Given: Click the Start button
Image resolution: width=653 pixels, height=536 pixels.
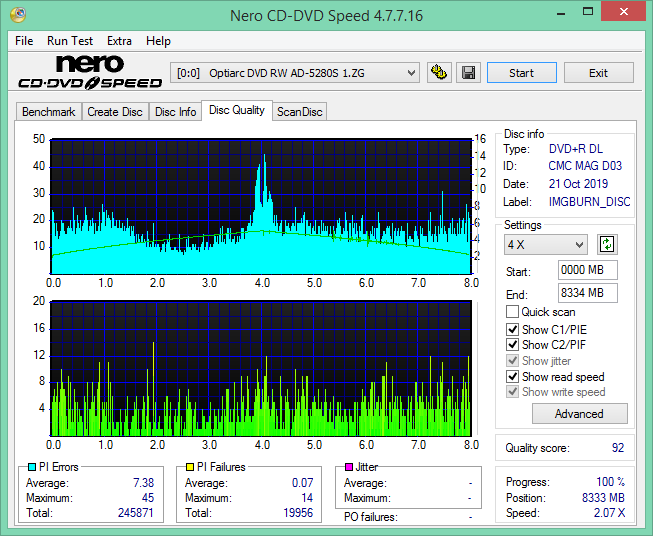Looking at the screenshot, I should pos(521,73).
